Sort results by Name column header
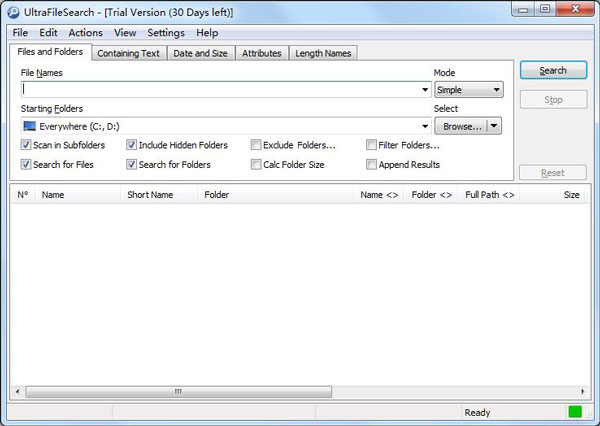Screen dimensions: 600x426 coord(78,194)
